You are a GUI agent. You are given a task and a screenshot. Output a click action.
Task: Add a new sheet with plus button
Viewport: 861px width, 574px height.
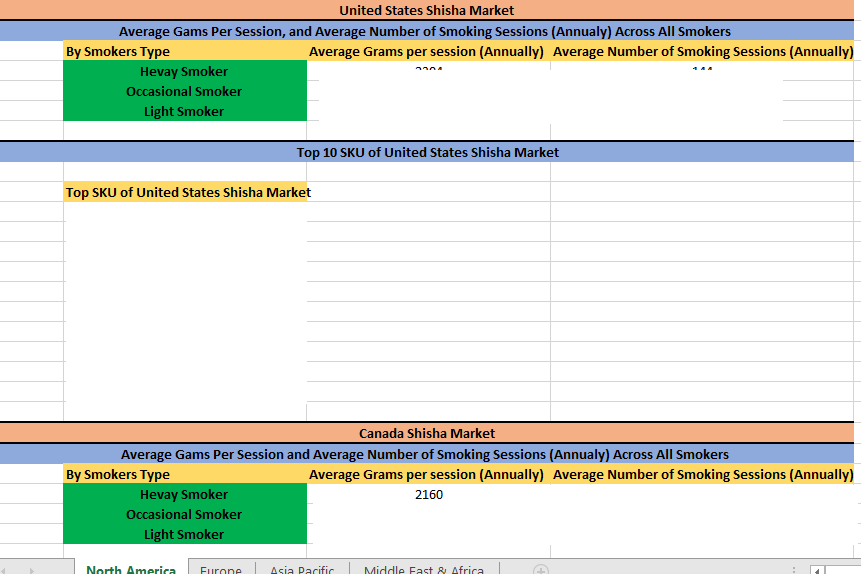pos(540,569)
